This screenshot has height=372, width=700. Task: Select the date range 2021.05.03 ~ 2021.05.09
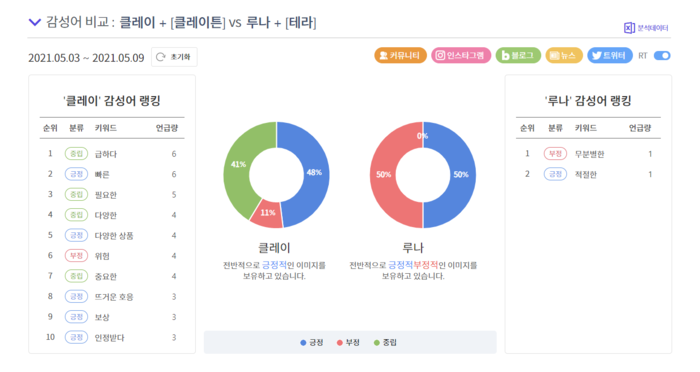[x=86, y=58]
